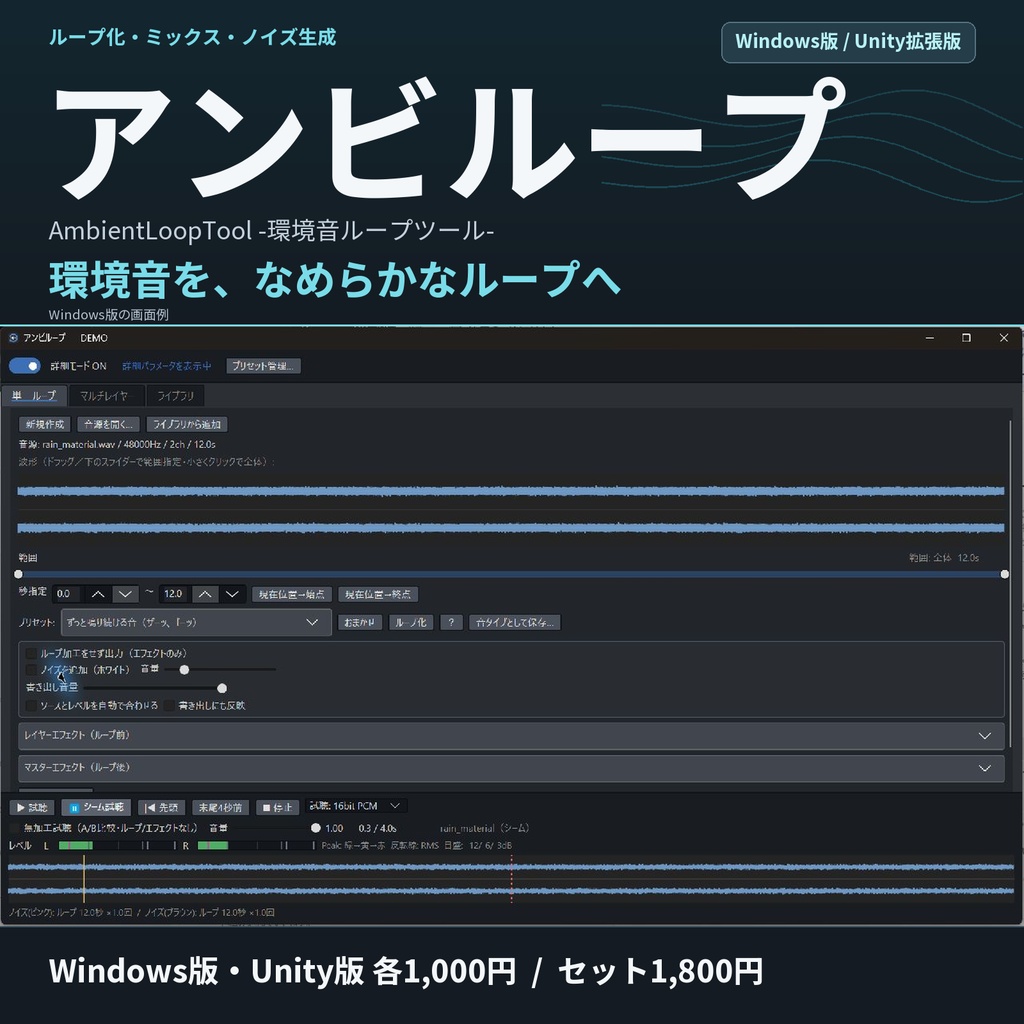The image size is (1024, 1024).
Task: Switch to the 単一ループ tab
Action: [x=35, y=396]
